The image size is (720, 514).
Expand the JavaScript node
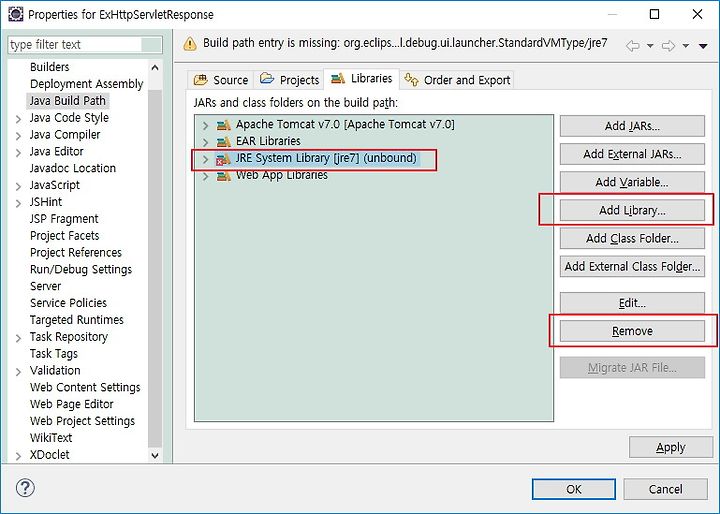(18, 186)
